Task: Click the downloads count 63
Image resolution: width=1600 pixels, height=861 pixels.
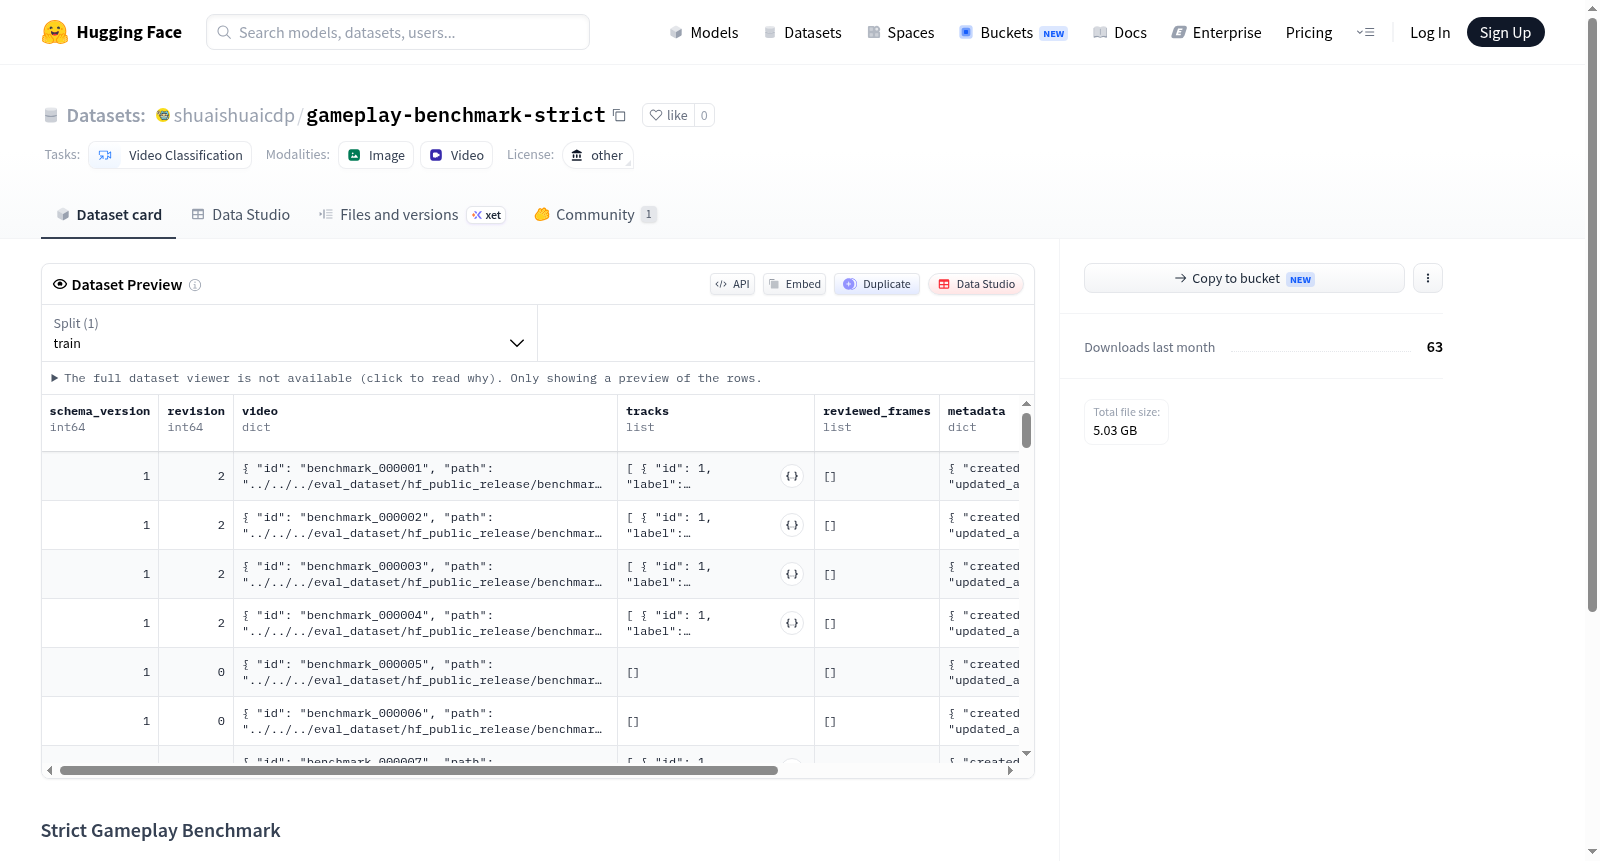Action: 1435,347
